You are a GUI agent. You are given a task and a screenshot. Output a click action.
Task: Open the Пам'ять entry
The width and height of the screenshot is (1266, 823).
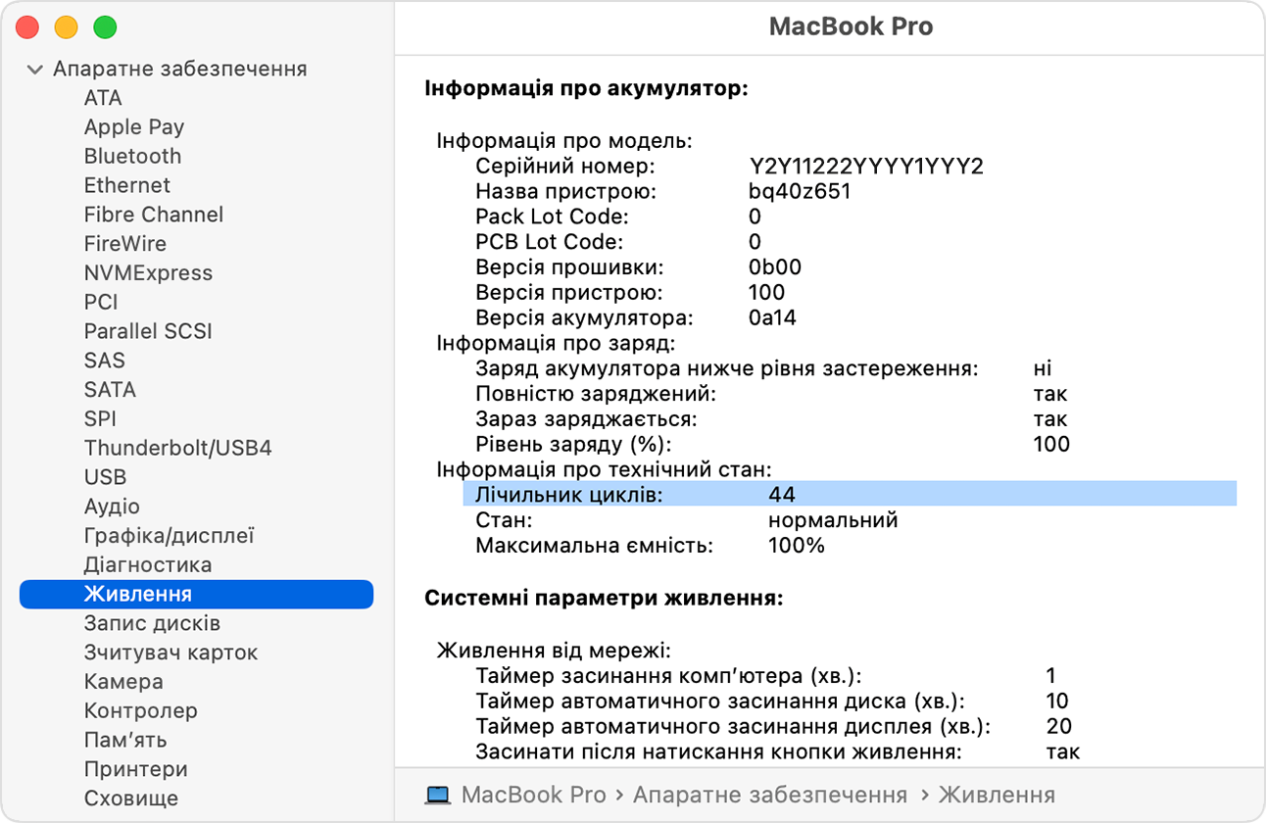tap(125, 740)
